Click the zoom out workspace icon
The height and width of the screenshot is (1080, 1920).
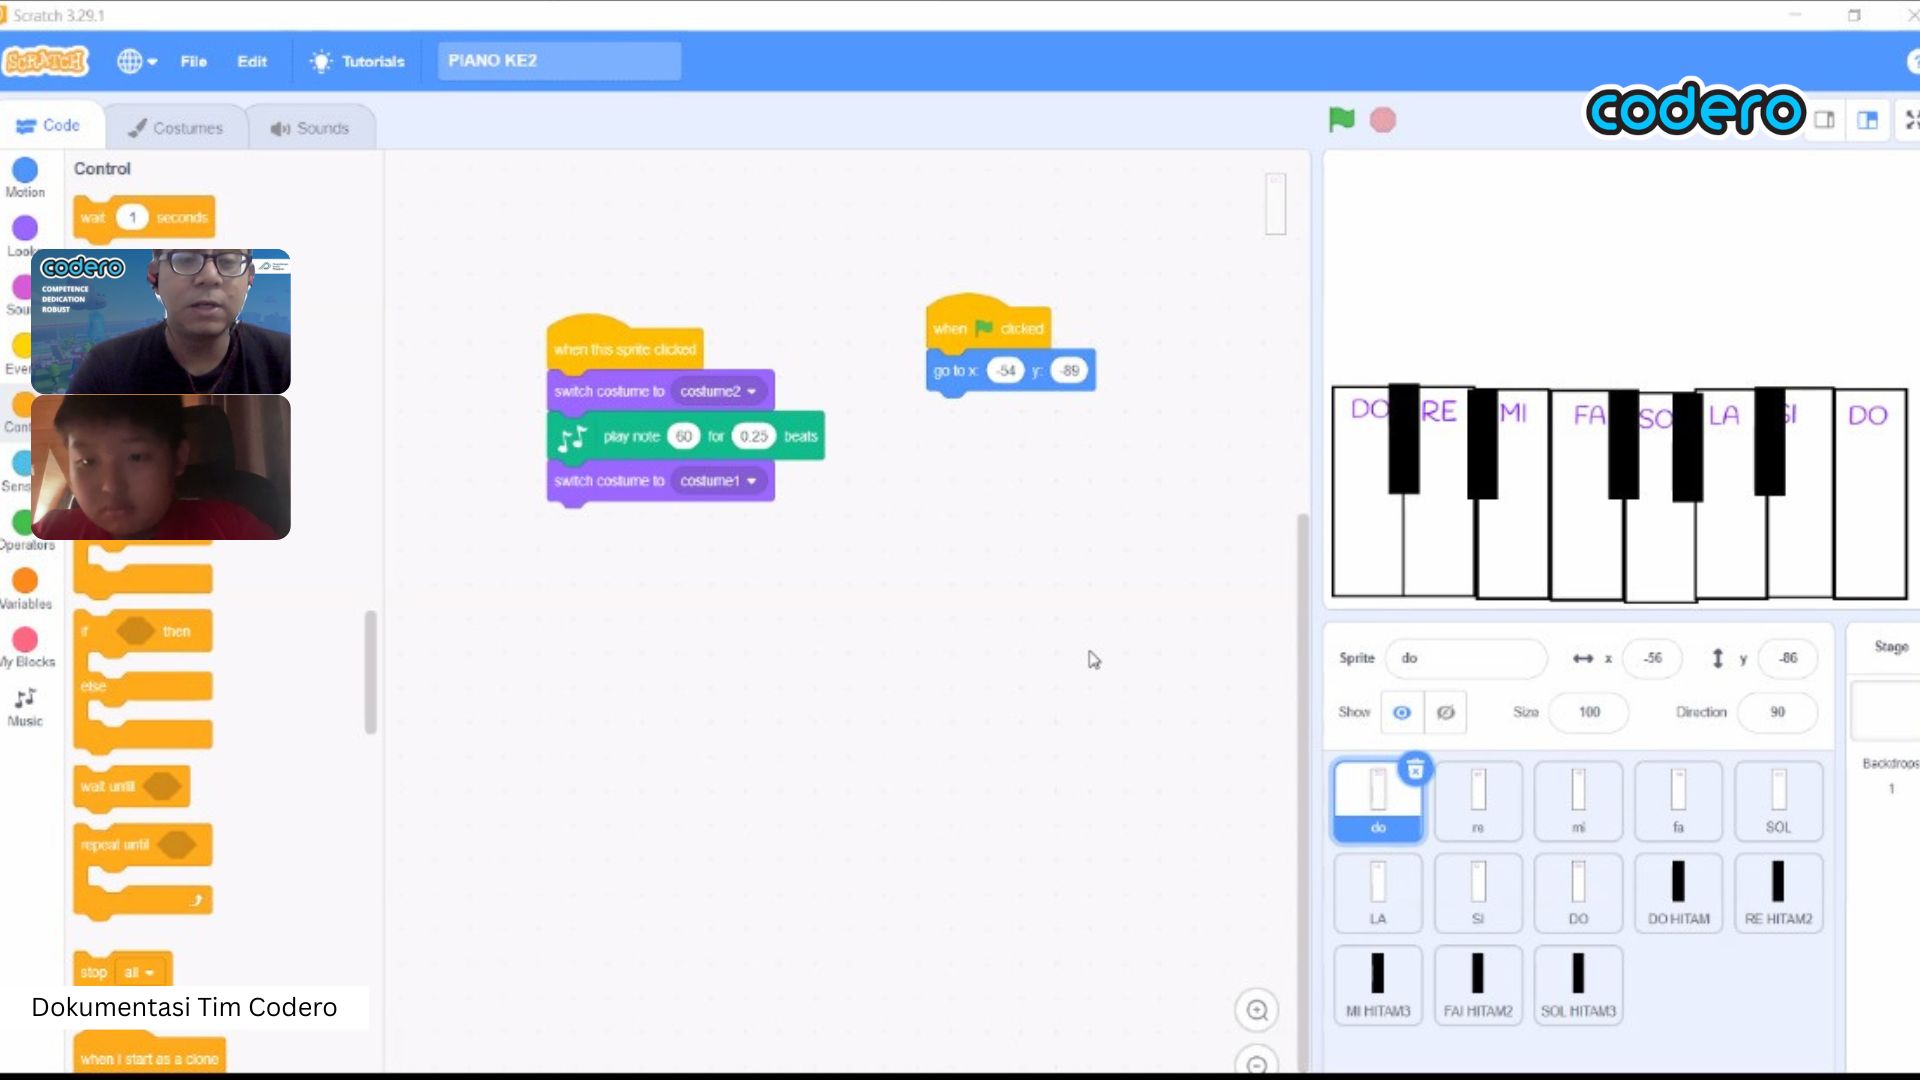1257,1064
